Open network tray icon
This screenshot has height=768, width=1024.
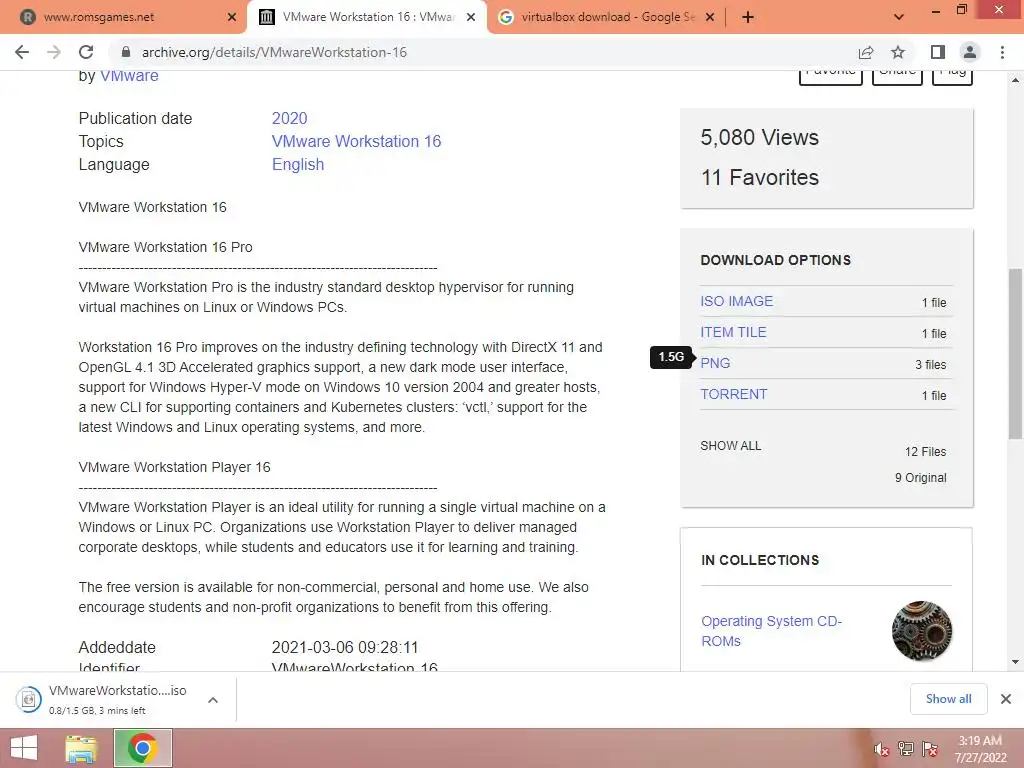905,749
